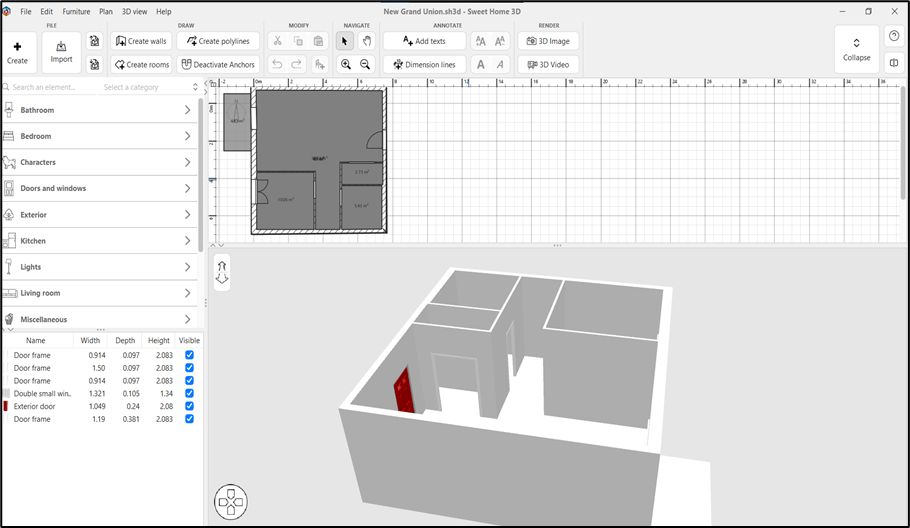Toggle visibility of Double small window
This screenshot has height=528, width=910.
click(189, 393)
